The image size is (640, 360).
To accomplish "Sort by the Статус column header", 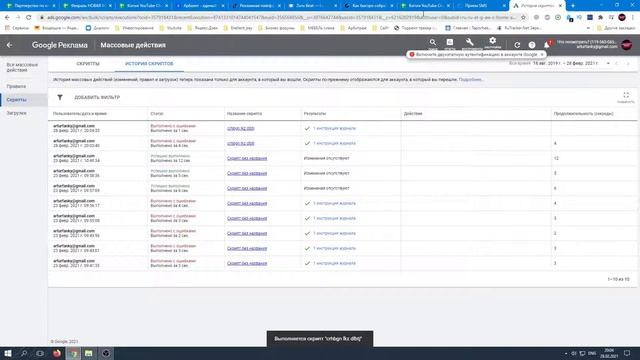I will 157,114.
